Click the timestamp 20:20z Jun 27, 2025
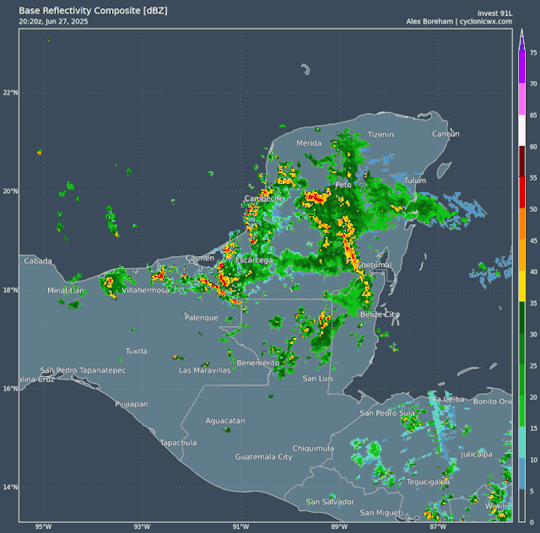This screenshot has height=533, width=540. 53,21
